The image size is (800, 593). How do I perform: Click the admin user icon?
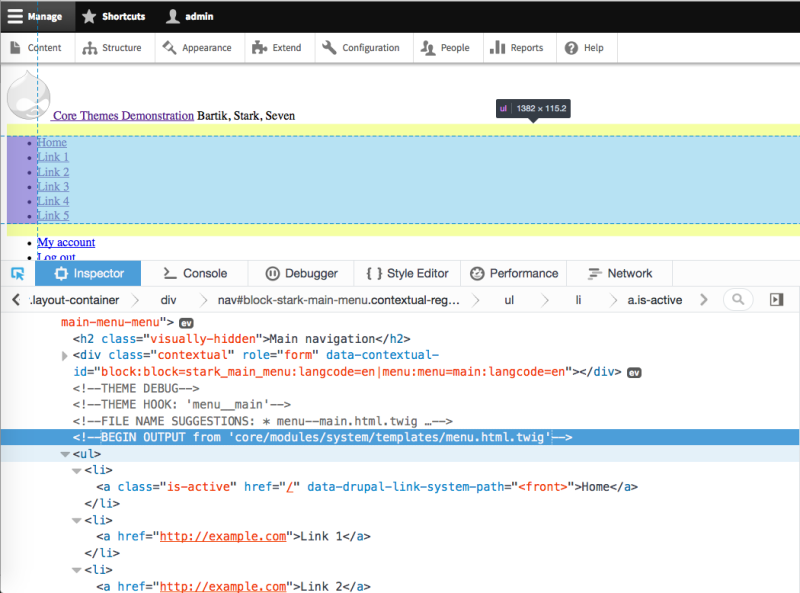(x=172, y=16)
